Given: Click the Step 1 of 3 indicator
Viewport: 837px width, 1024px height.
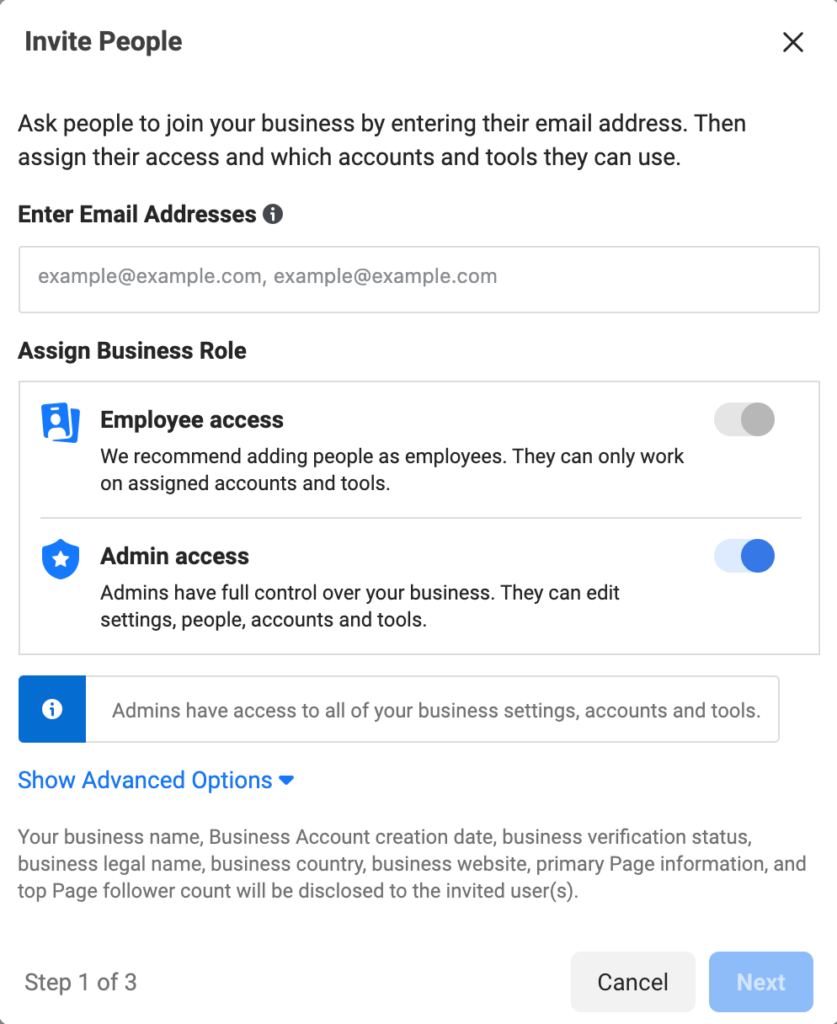Looking at the screenshot, I should tap(81, 982).
